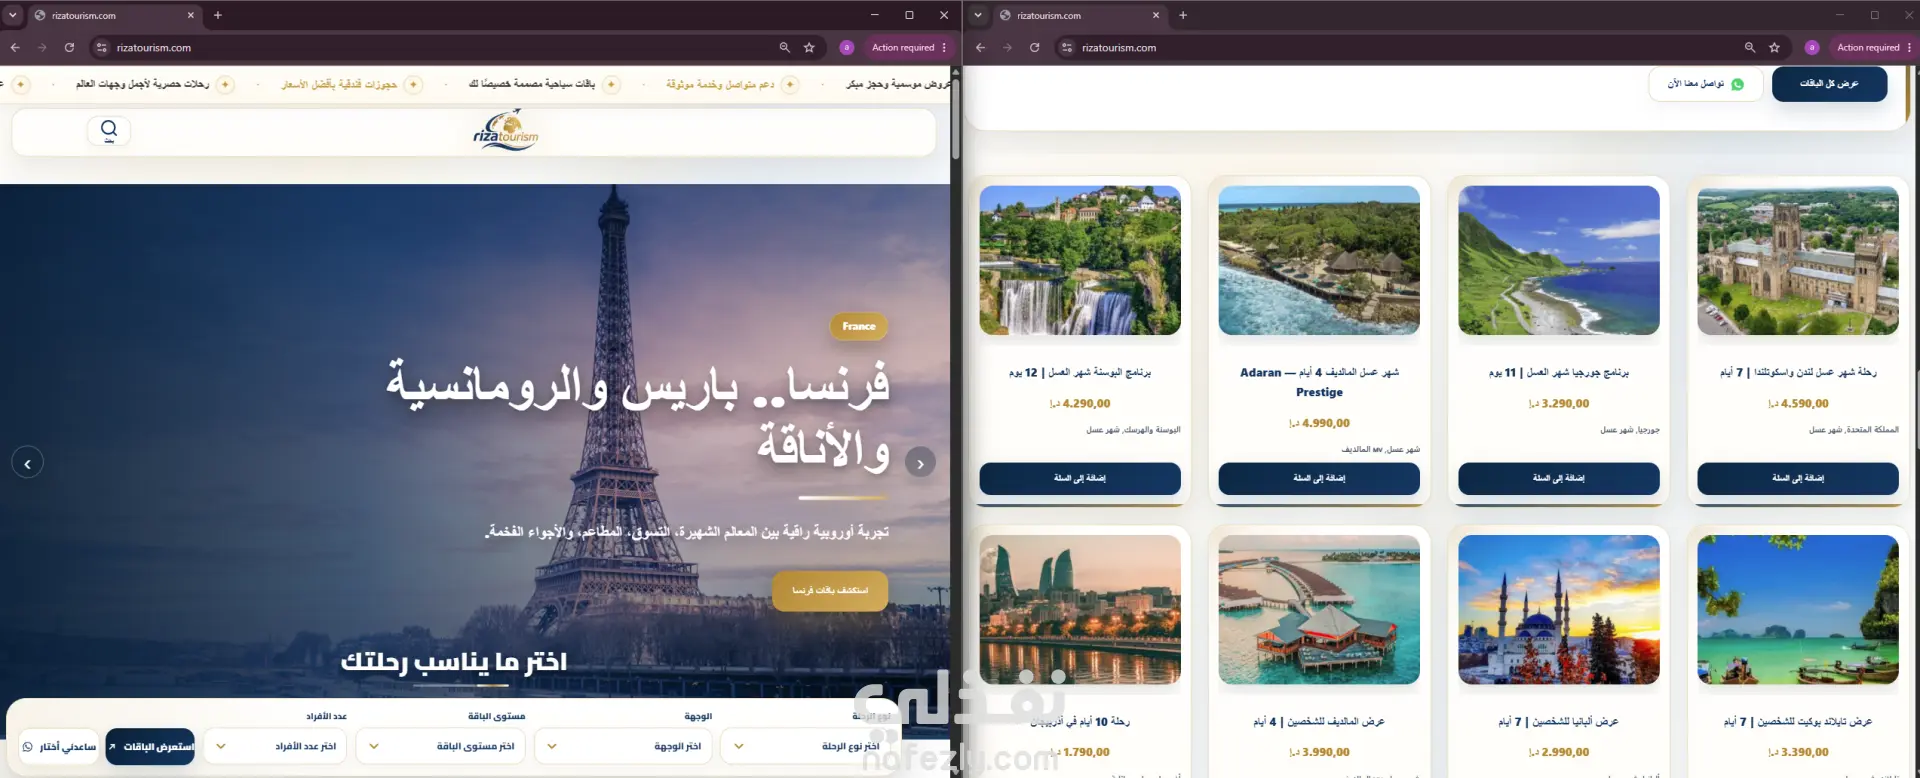This screenshot has width=1920, height=778.
Task: Right window: open the tab search chevron
Action: click(x=978, y=15)
